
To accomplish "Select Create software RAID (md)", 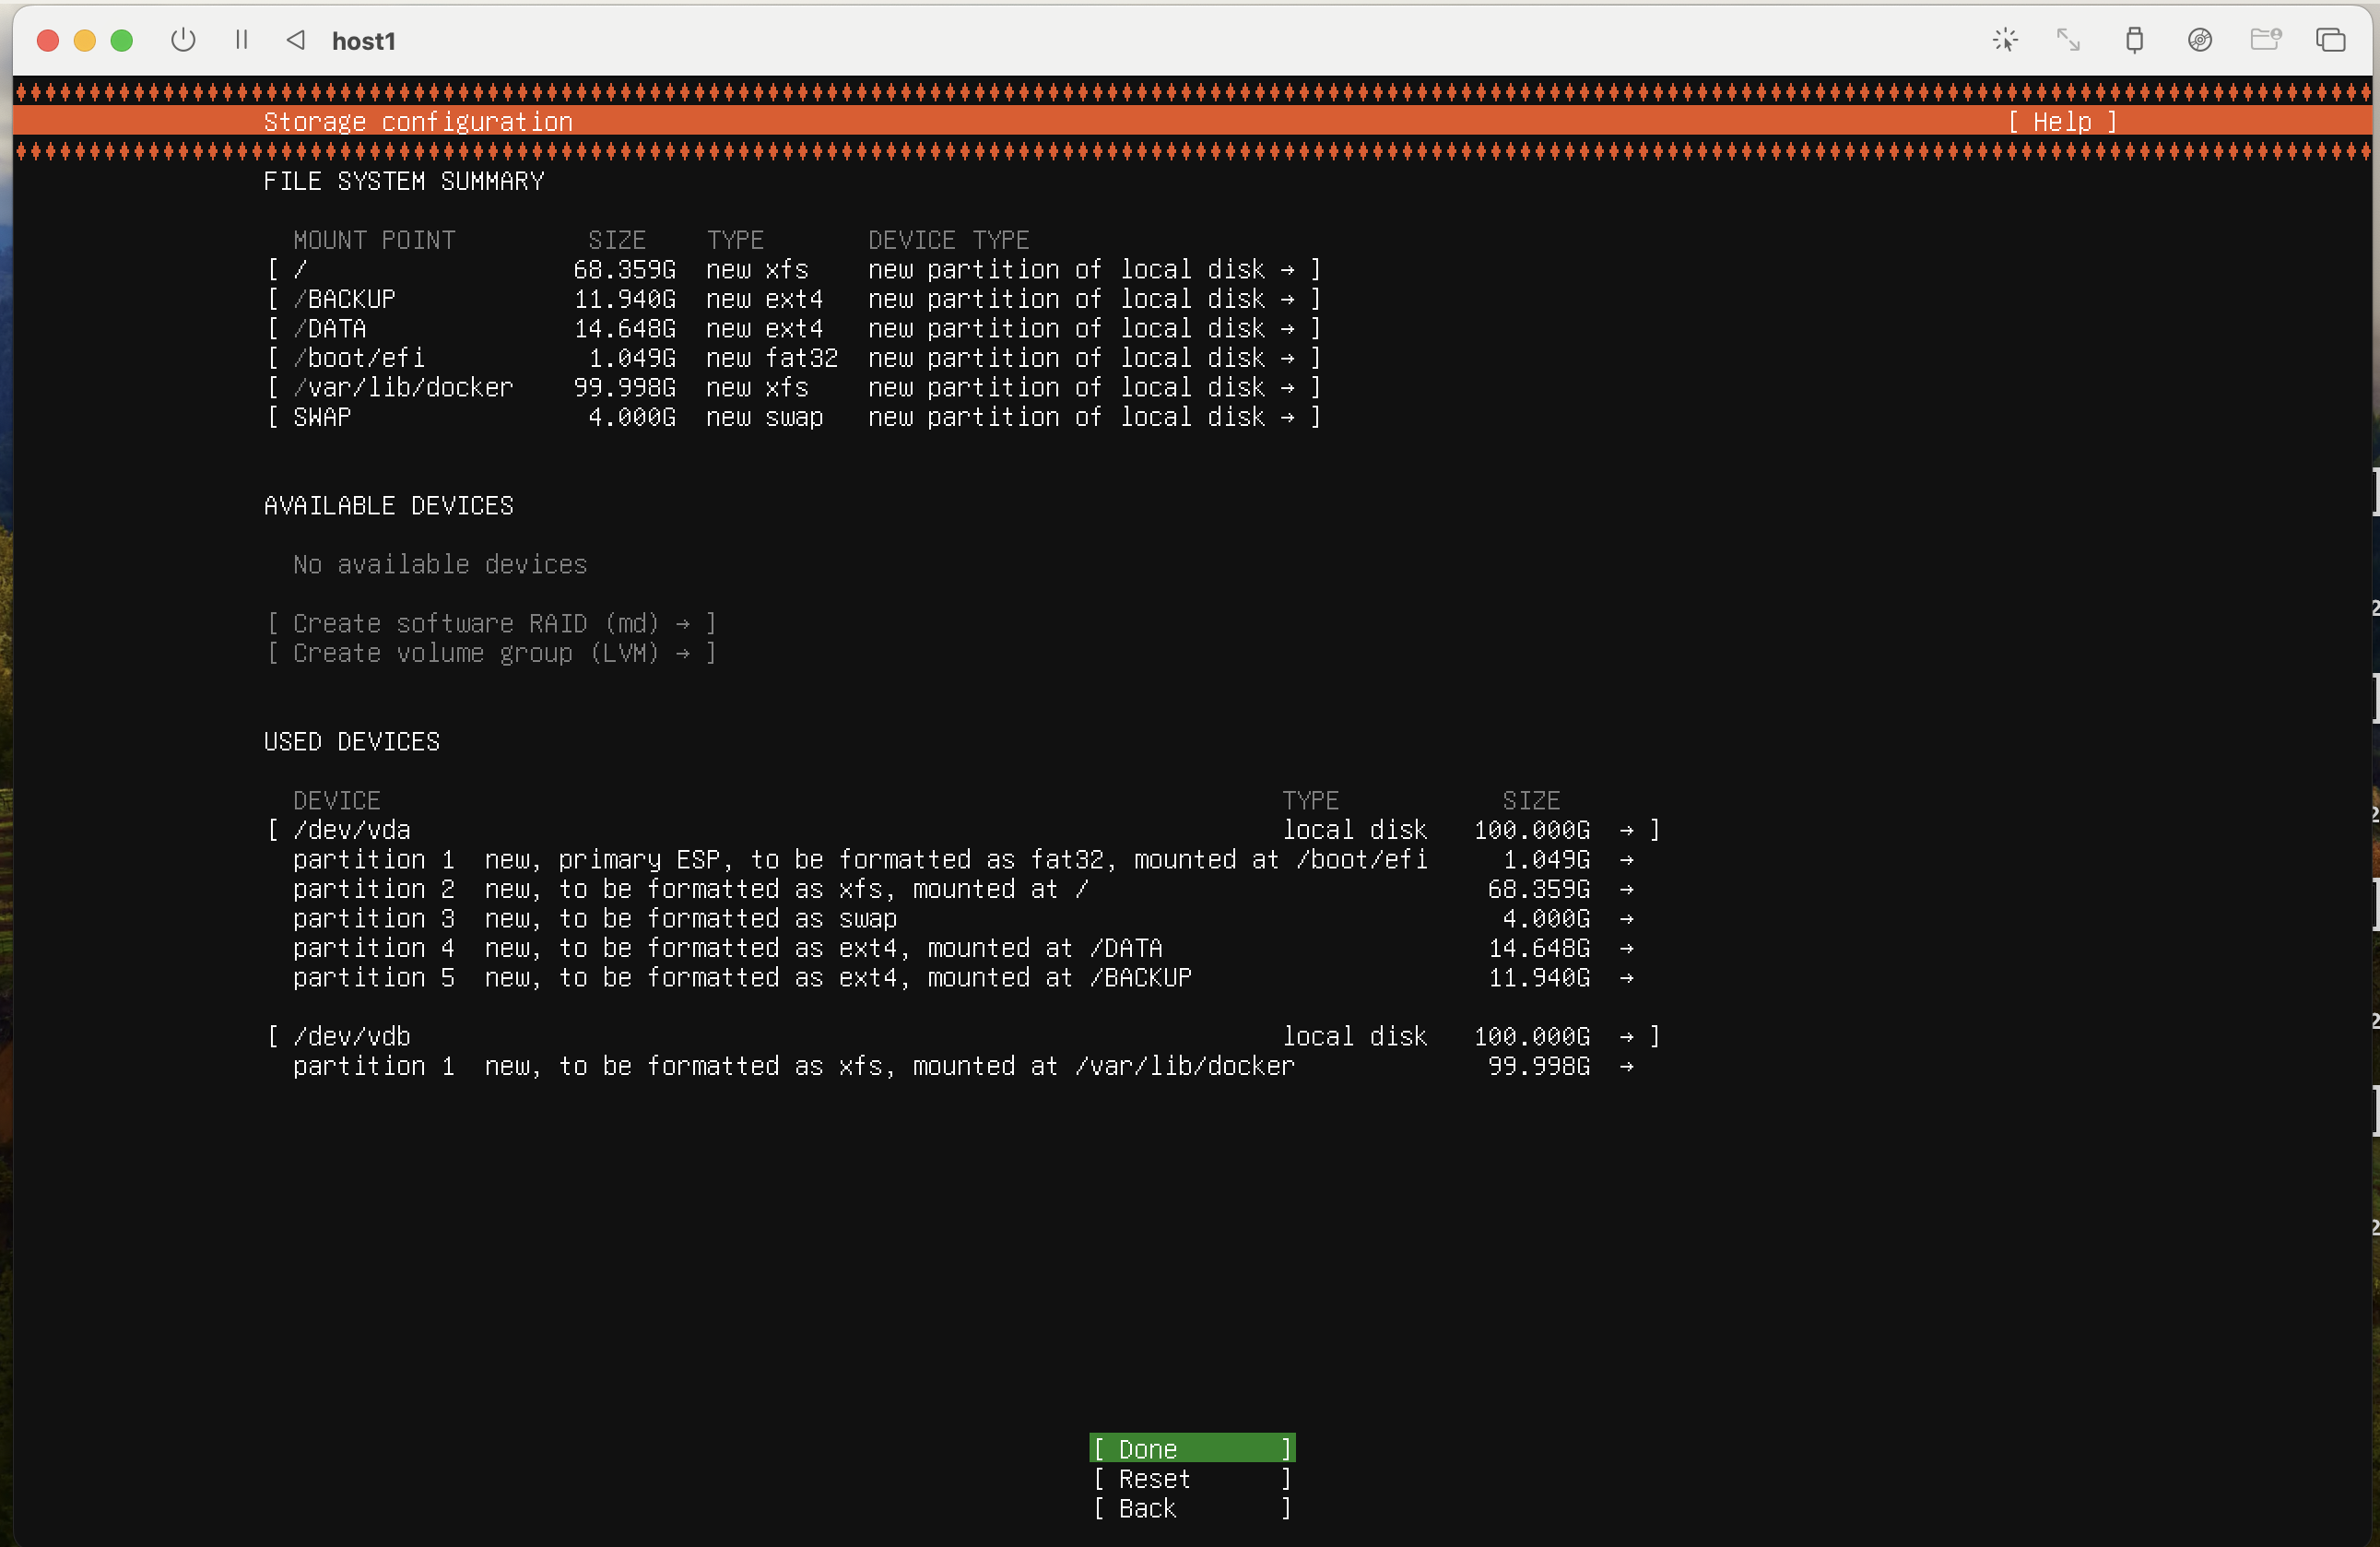I will click(490, 624).
